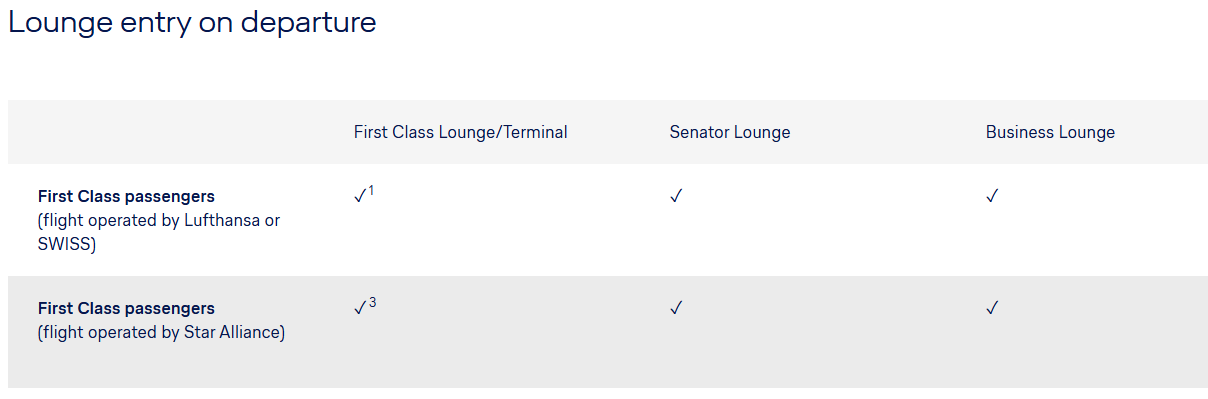
Task: Select the 'Business Lounge' column header
Action: tap(1050, 132)
